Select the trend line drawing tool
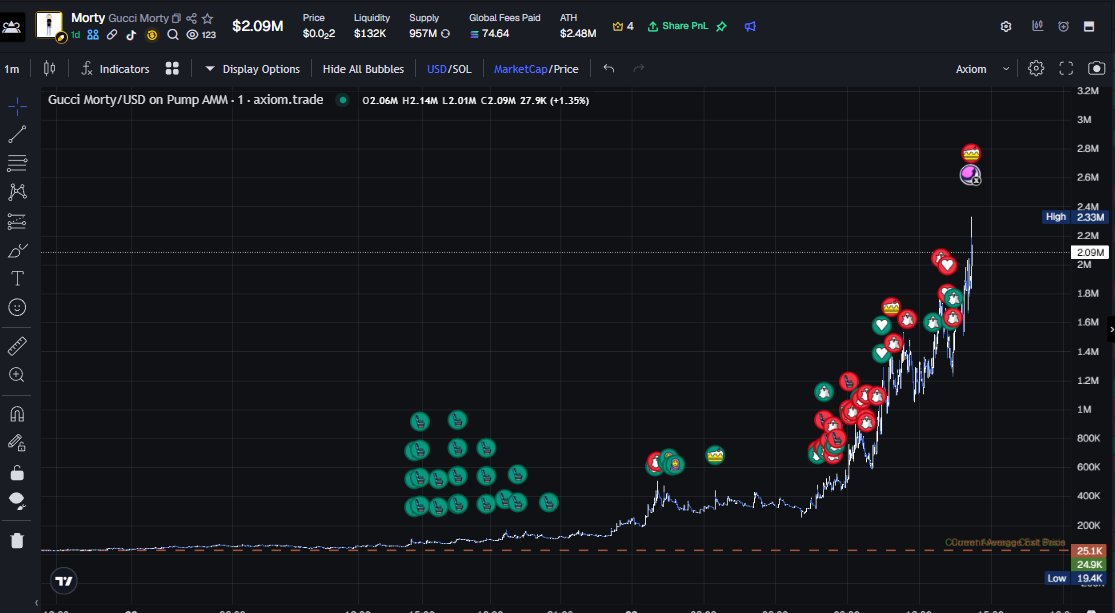This screenshot has height=613, width=1115. [x=17, y=134]
